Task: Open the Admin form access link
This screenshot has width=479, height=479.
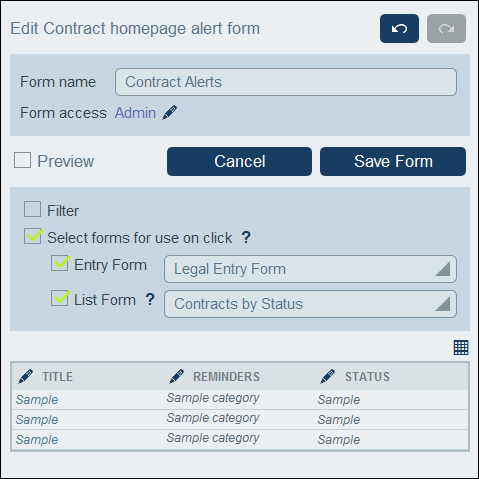Action: (x=135, y=113)
